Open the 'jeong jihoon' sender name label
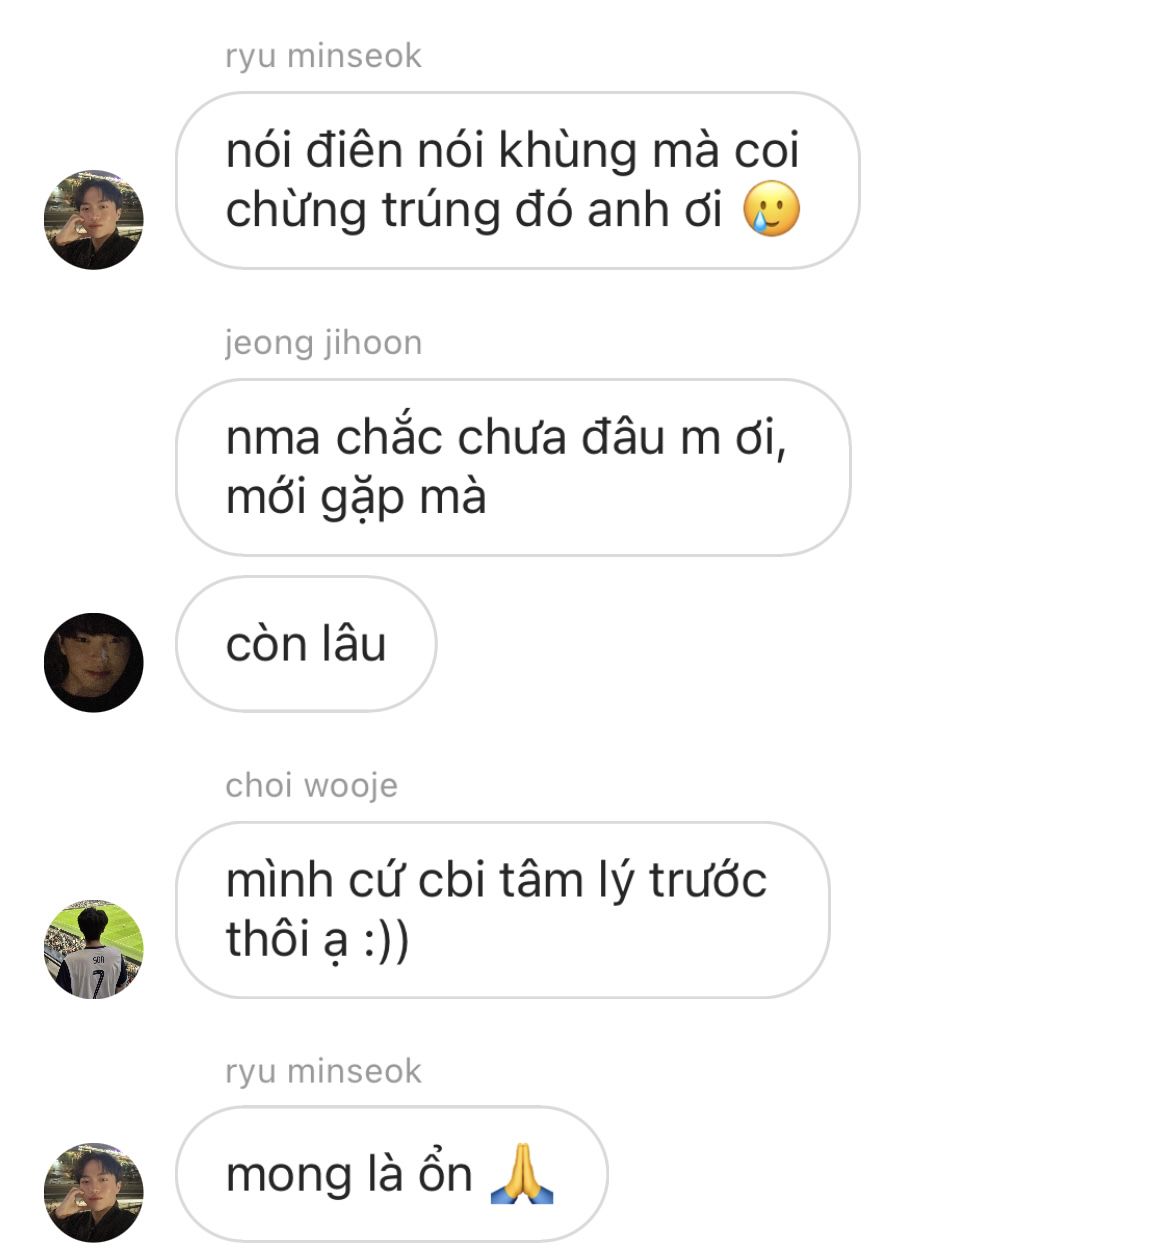Image resolution: width=1170 pixels, height=1254 pixels. click(323, 343)
